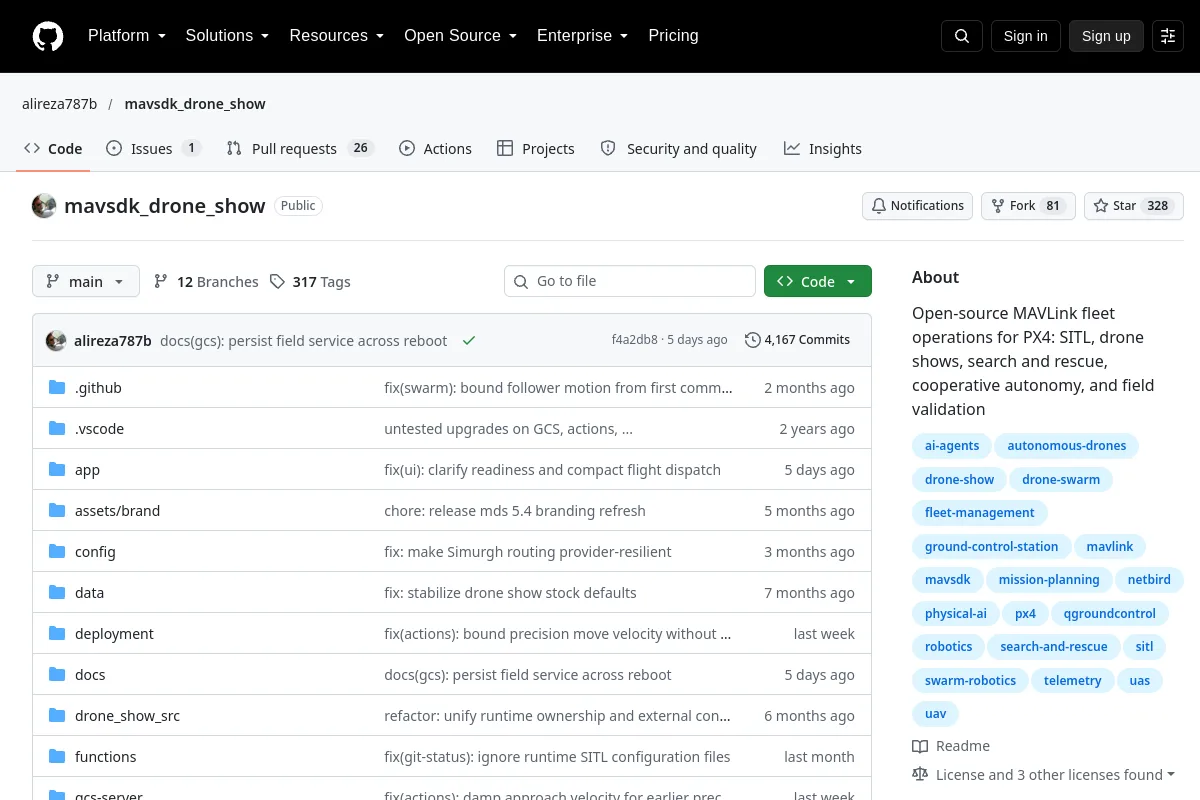
Task: Open the Pricing link in header
Action: click(673, 36)
